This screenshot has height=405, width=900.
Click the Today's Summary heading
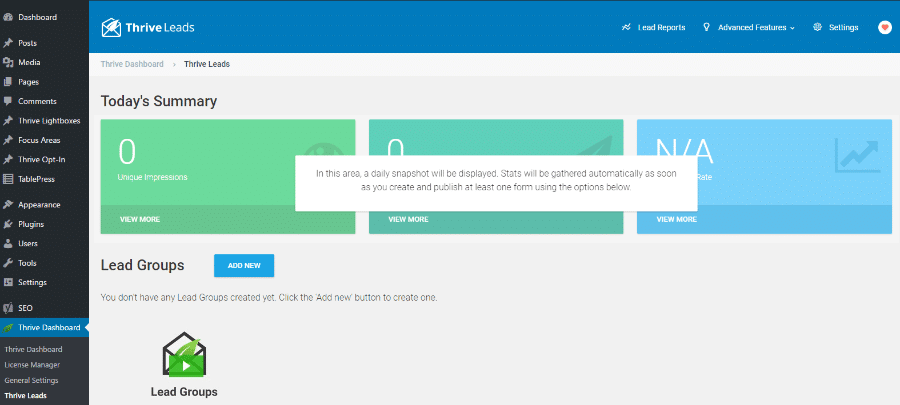(x=159, y=102)
